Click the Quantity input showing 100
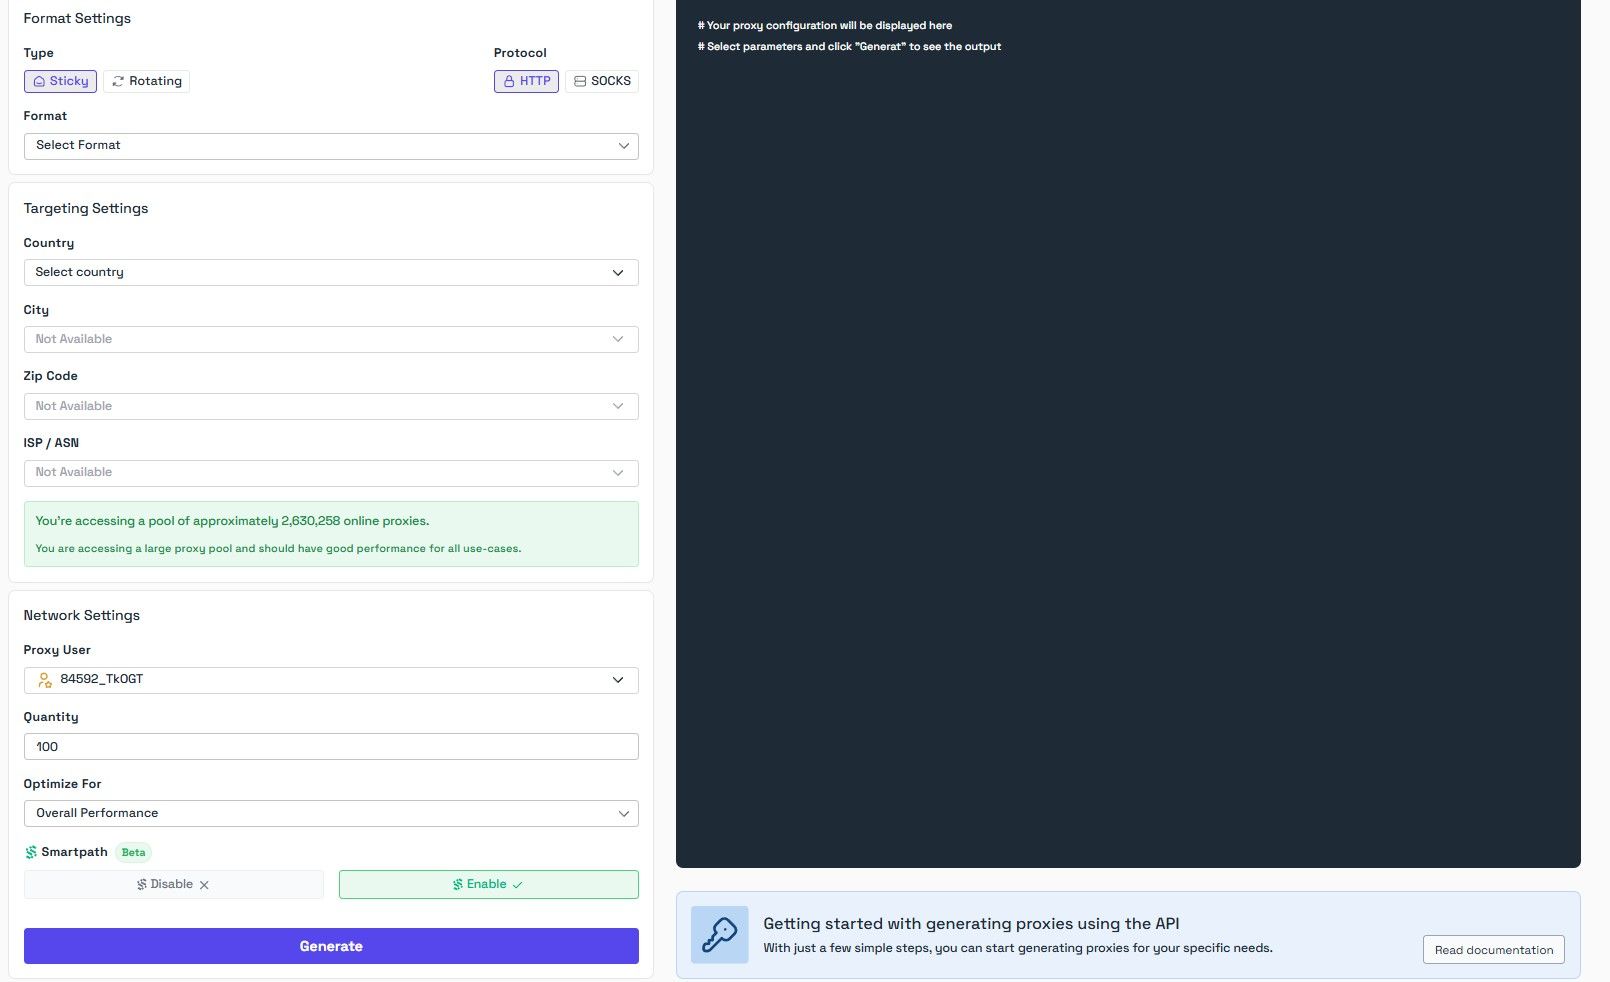The width and height of the screenshot is (1610, 982). [x=331, y=746]
